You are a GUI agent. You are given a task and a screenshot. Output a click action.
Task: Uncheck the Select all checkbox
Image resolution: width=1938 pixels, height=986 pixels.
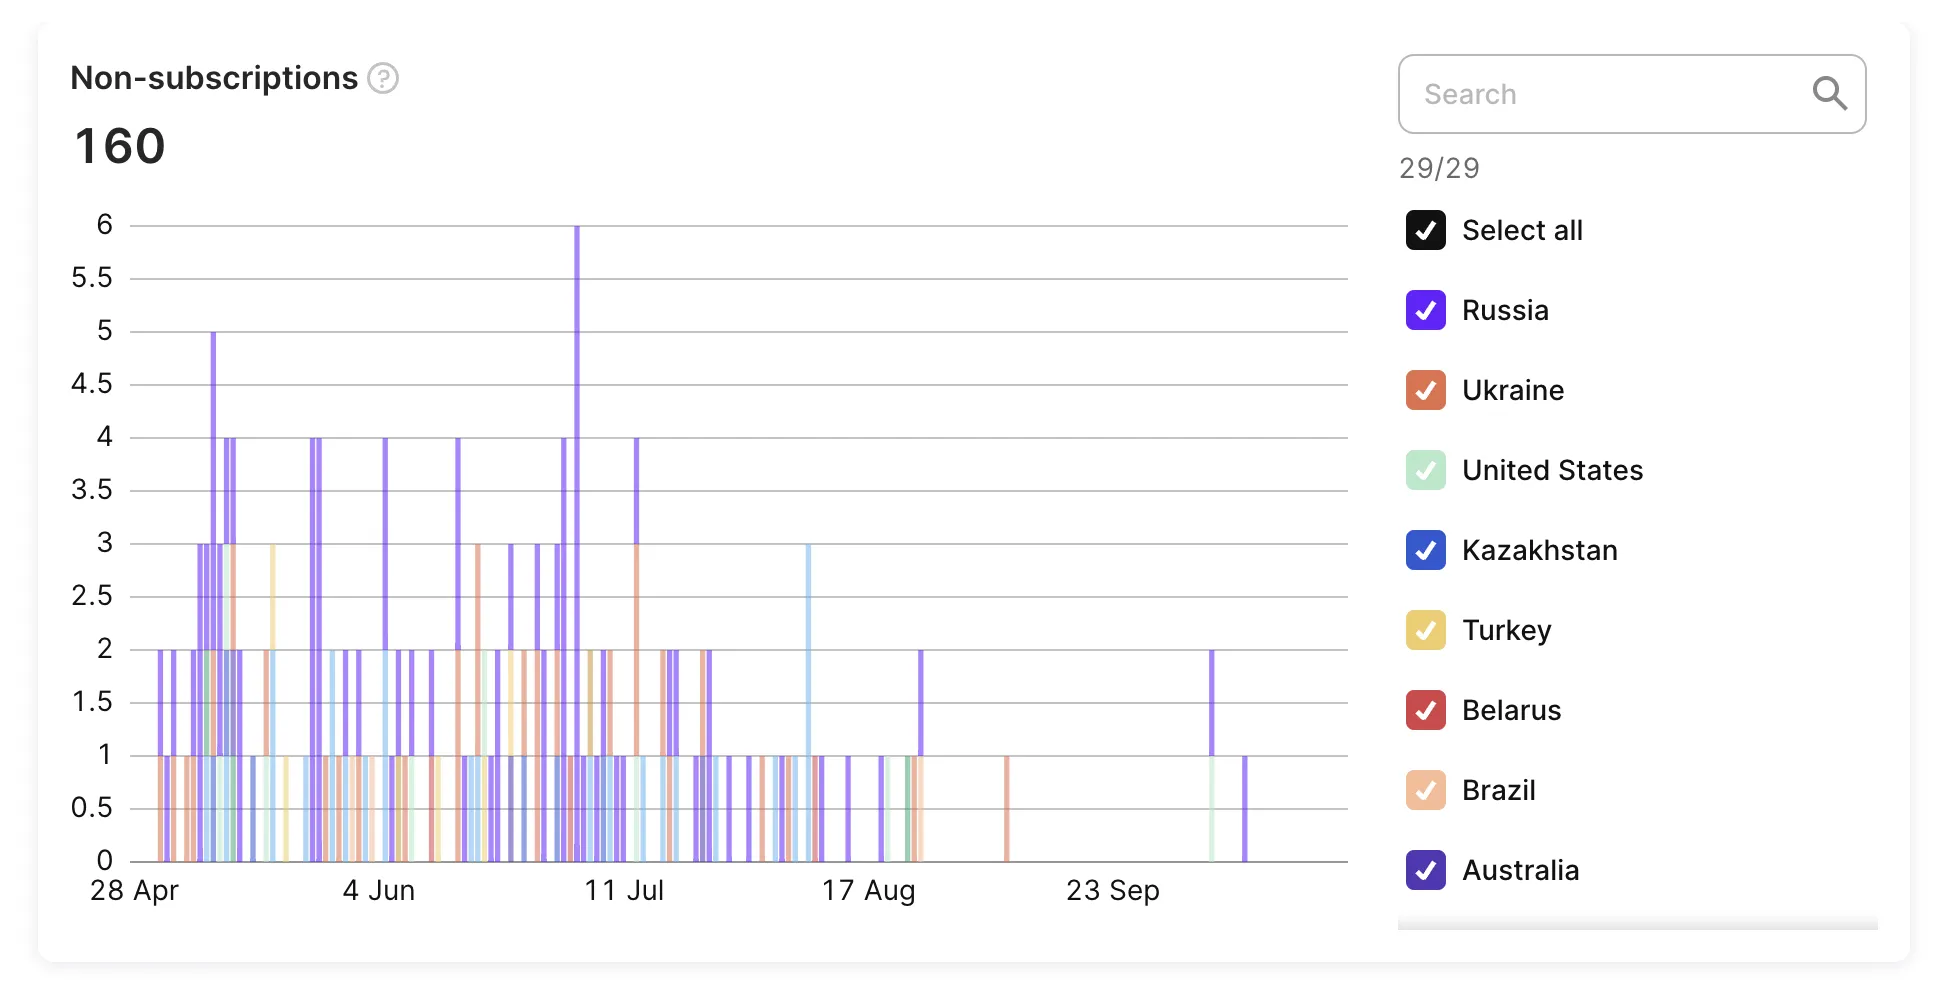coord(1425,230)
